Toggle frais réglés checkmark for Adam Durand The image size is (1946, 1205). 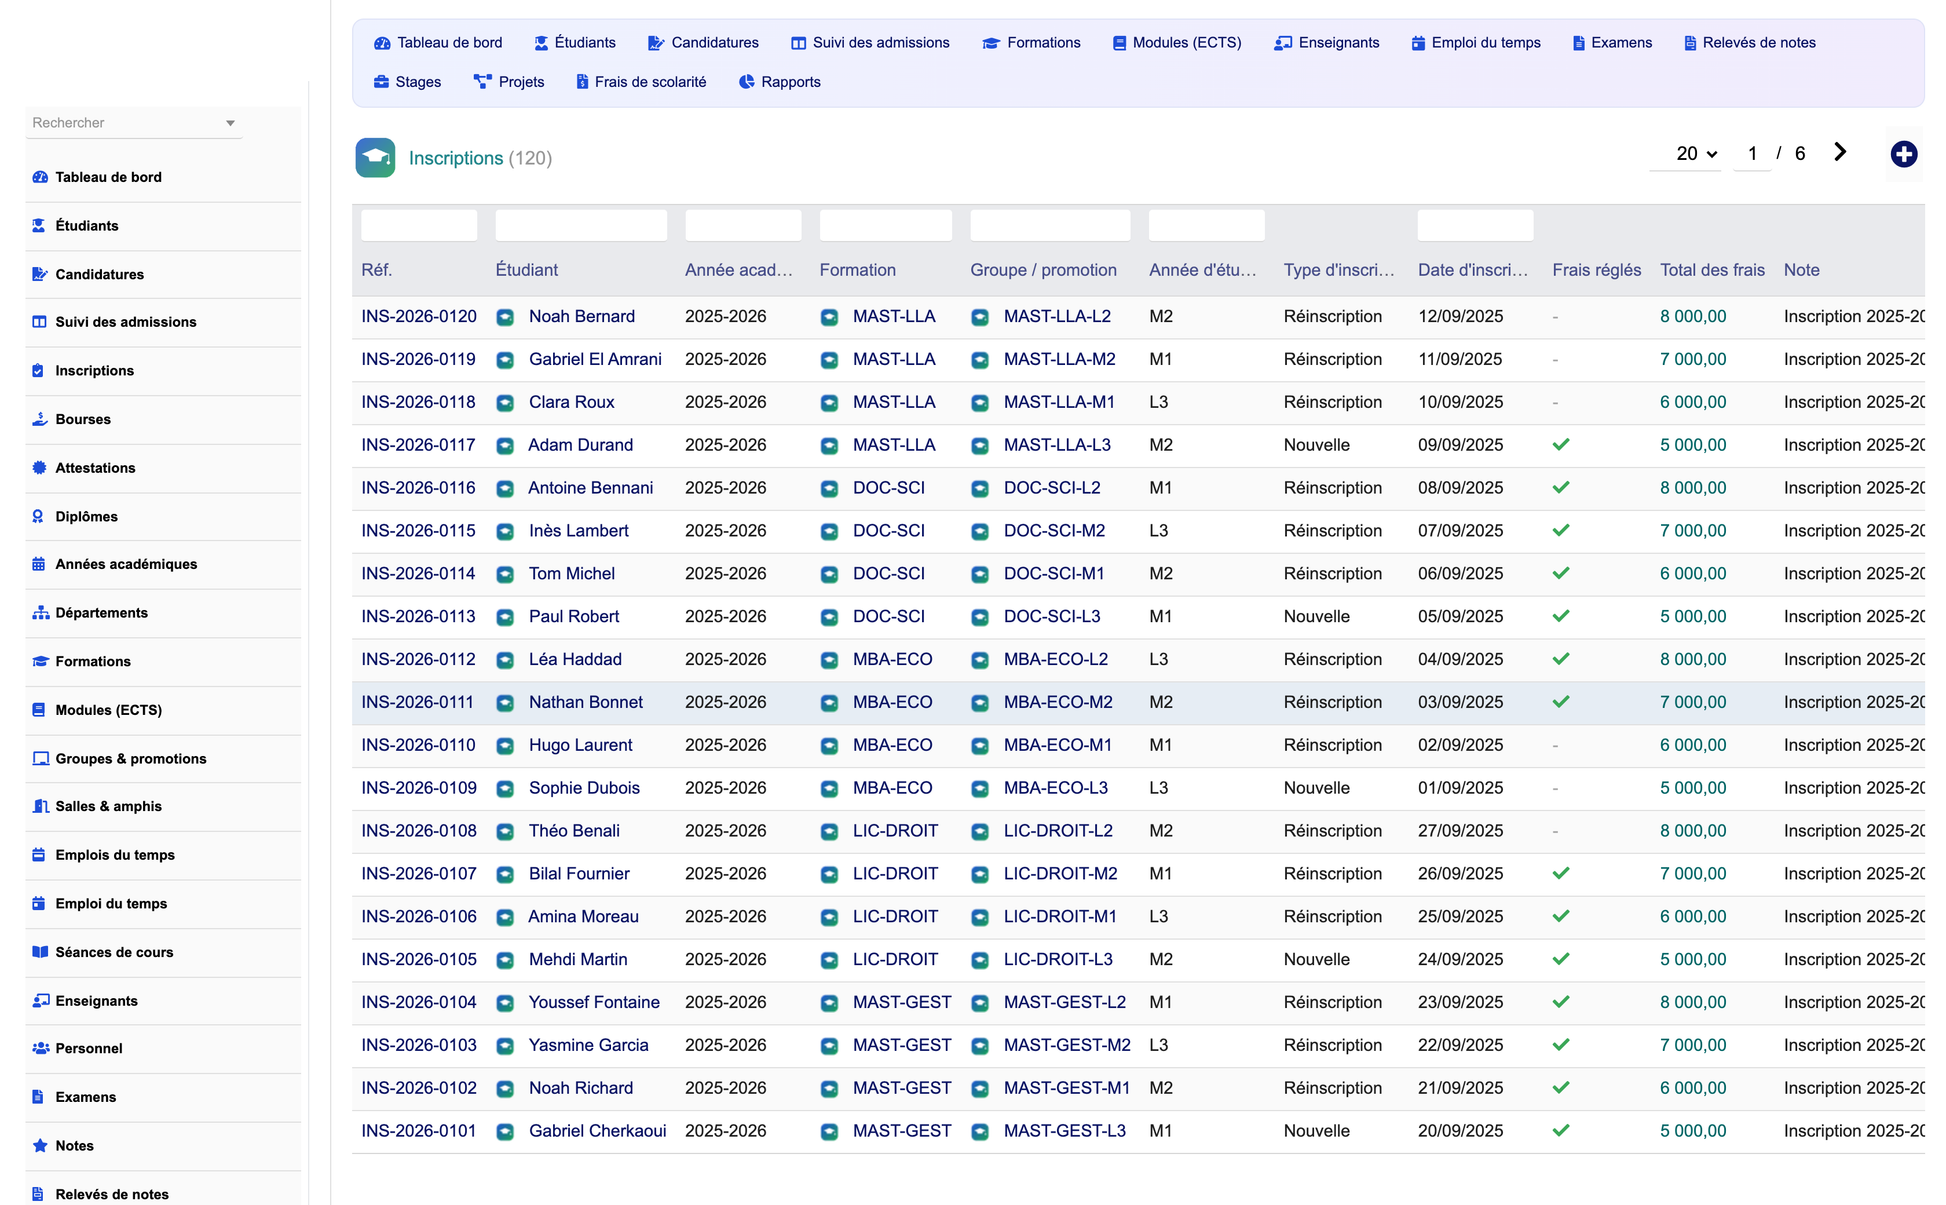coord(1561,445)
